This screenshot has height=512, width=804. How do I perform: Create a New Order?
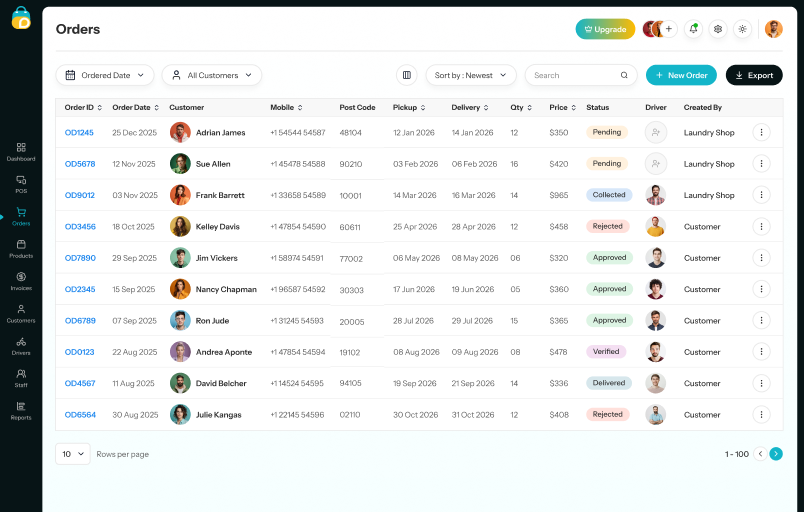pos(681,75)
